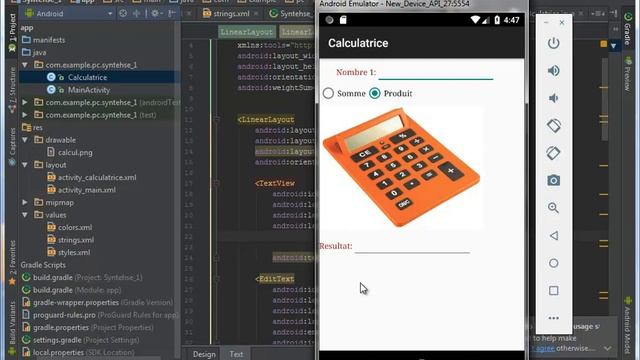Open emulator extended controls (three dots)
Screen dimensions: 640x360
click(x=553, y=318)
